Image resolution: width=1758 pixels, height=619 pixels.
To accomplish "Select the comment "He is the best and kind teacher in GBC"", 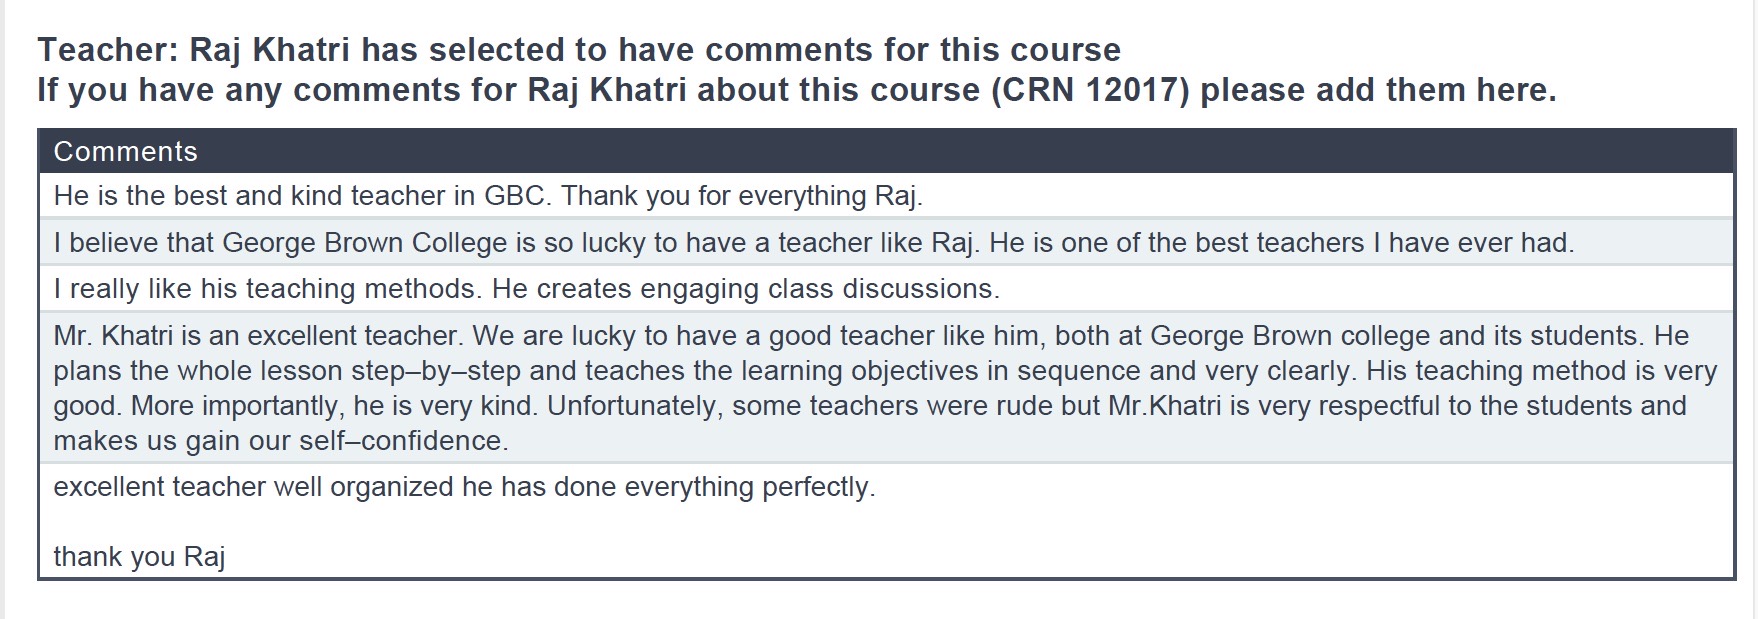I will tap(300, 195).
